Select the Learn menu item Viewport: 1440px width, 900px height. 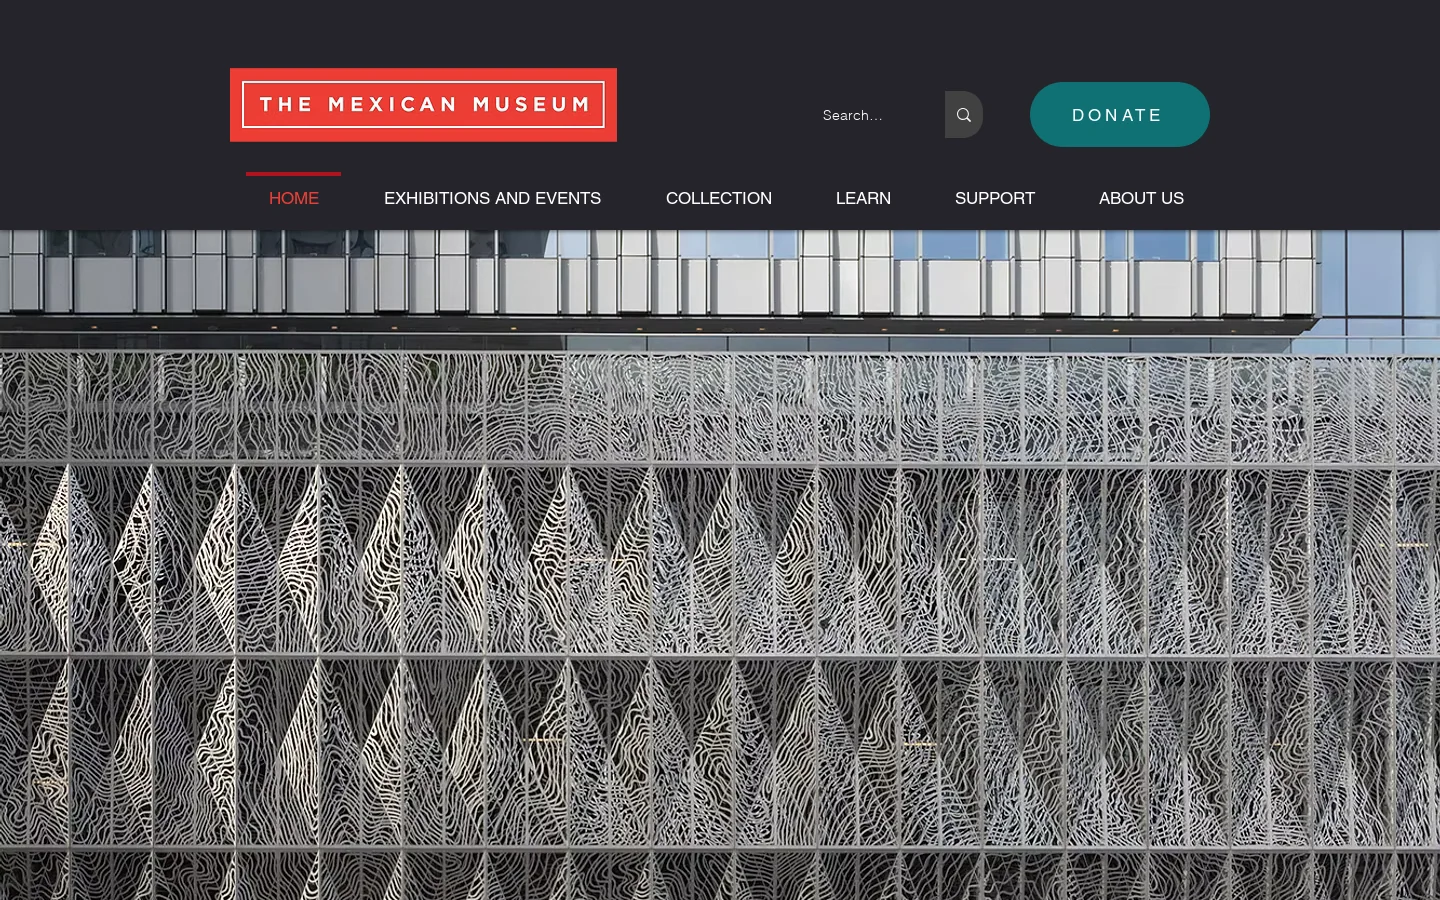click(x=863, y=198)
